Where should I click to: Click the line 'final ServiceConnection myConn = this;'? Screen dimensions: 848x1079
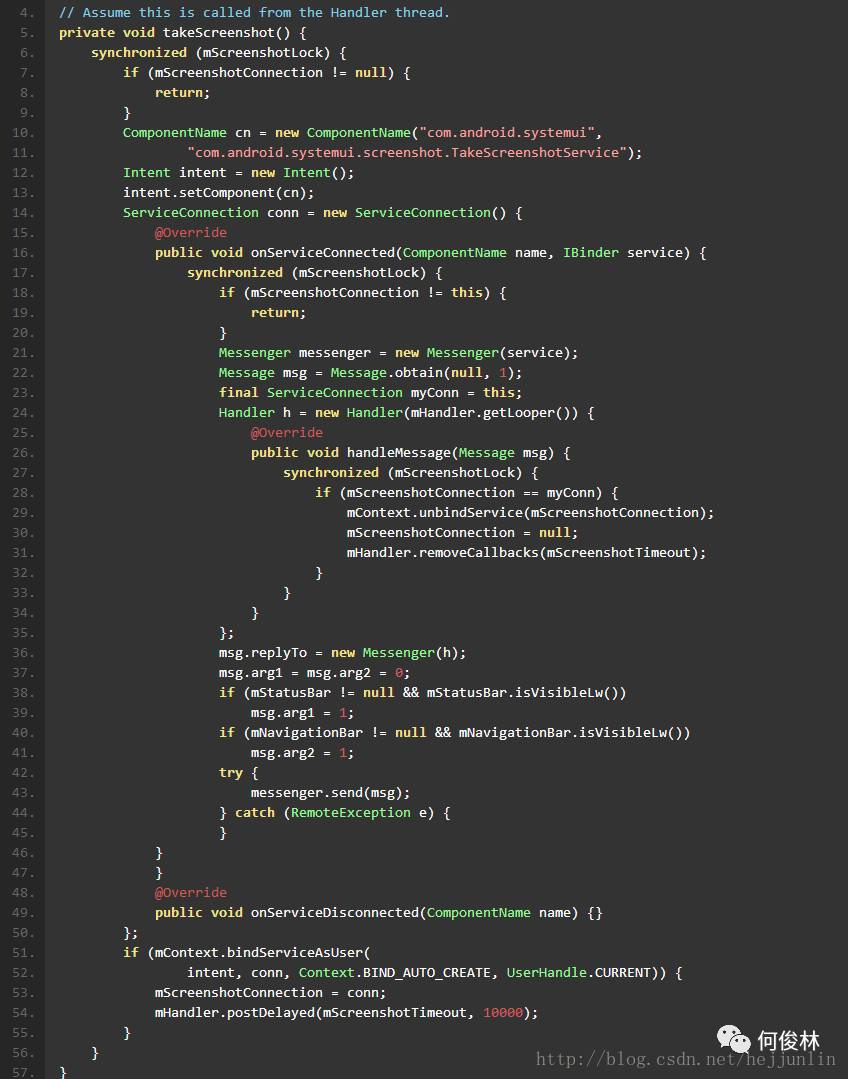pyautogui.click(x=370, y=392)
